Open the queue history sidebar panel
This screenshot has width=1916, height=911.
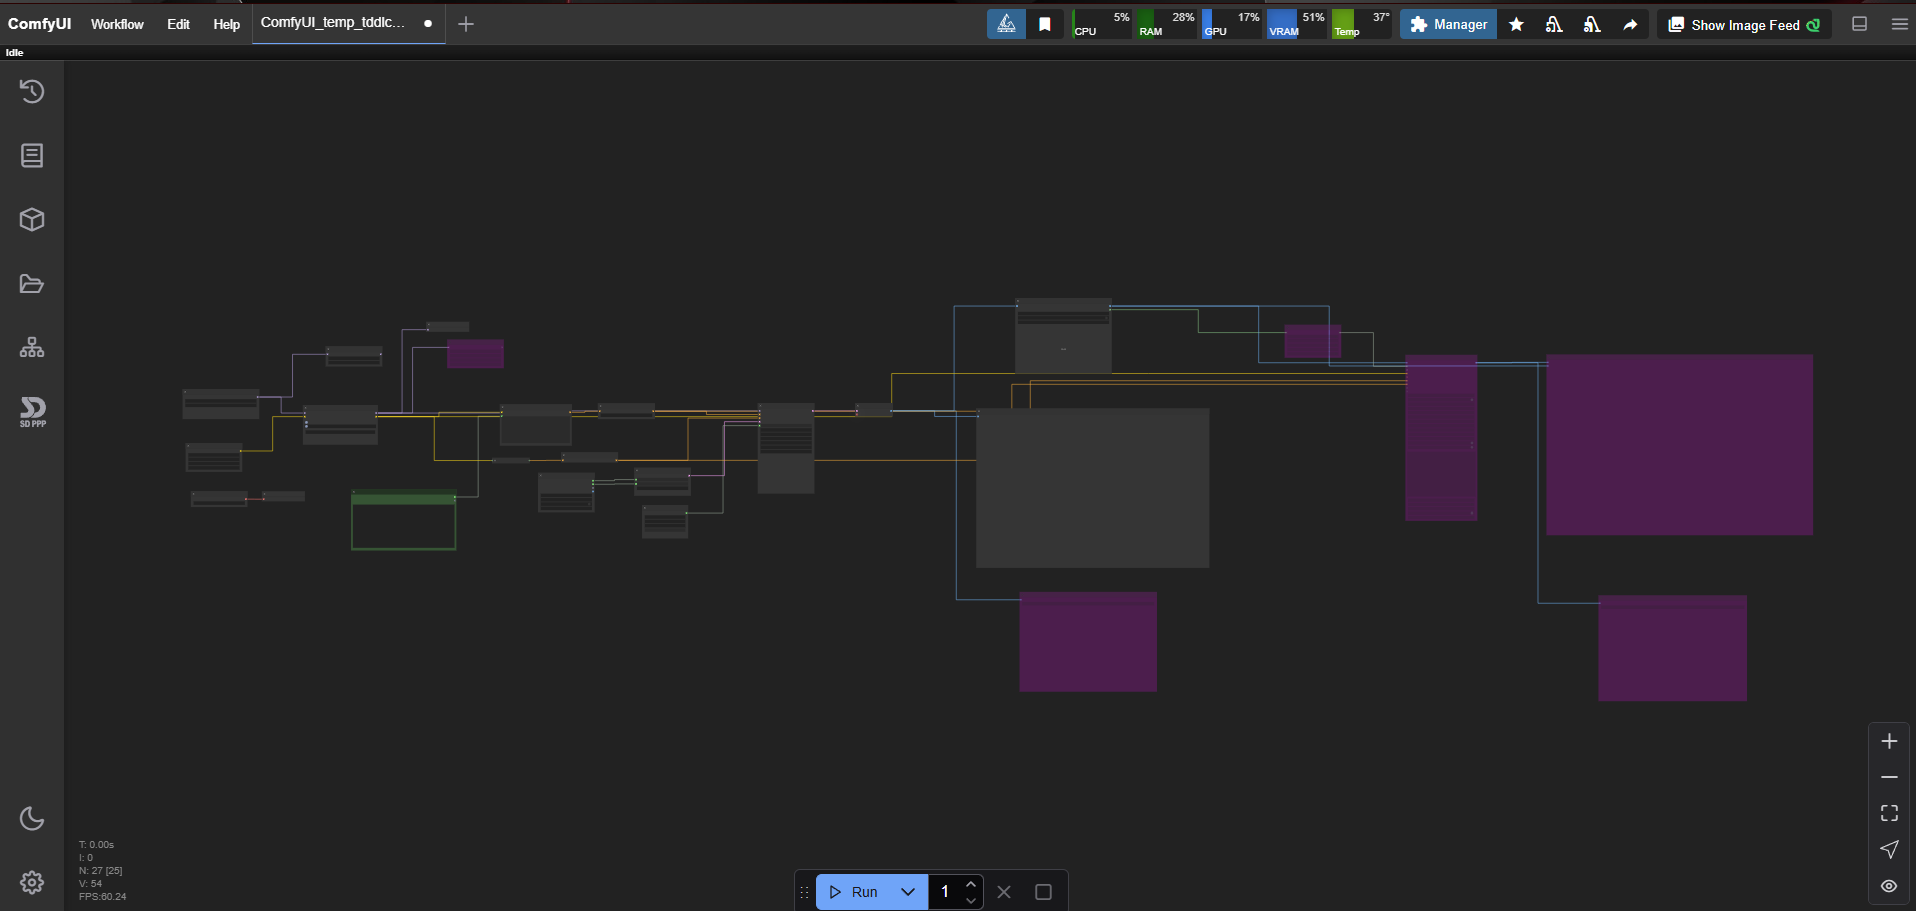(32, 92)
